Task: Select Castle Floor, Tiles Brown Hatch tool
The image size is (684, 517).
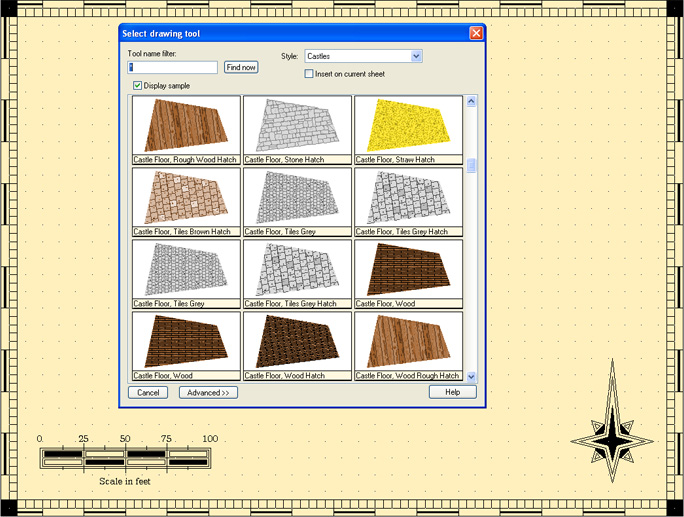Action: coord(186,202)
